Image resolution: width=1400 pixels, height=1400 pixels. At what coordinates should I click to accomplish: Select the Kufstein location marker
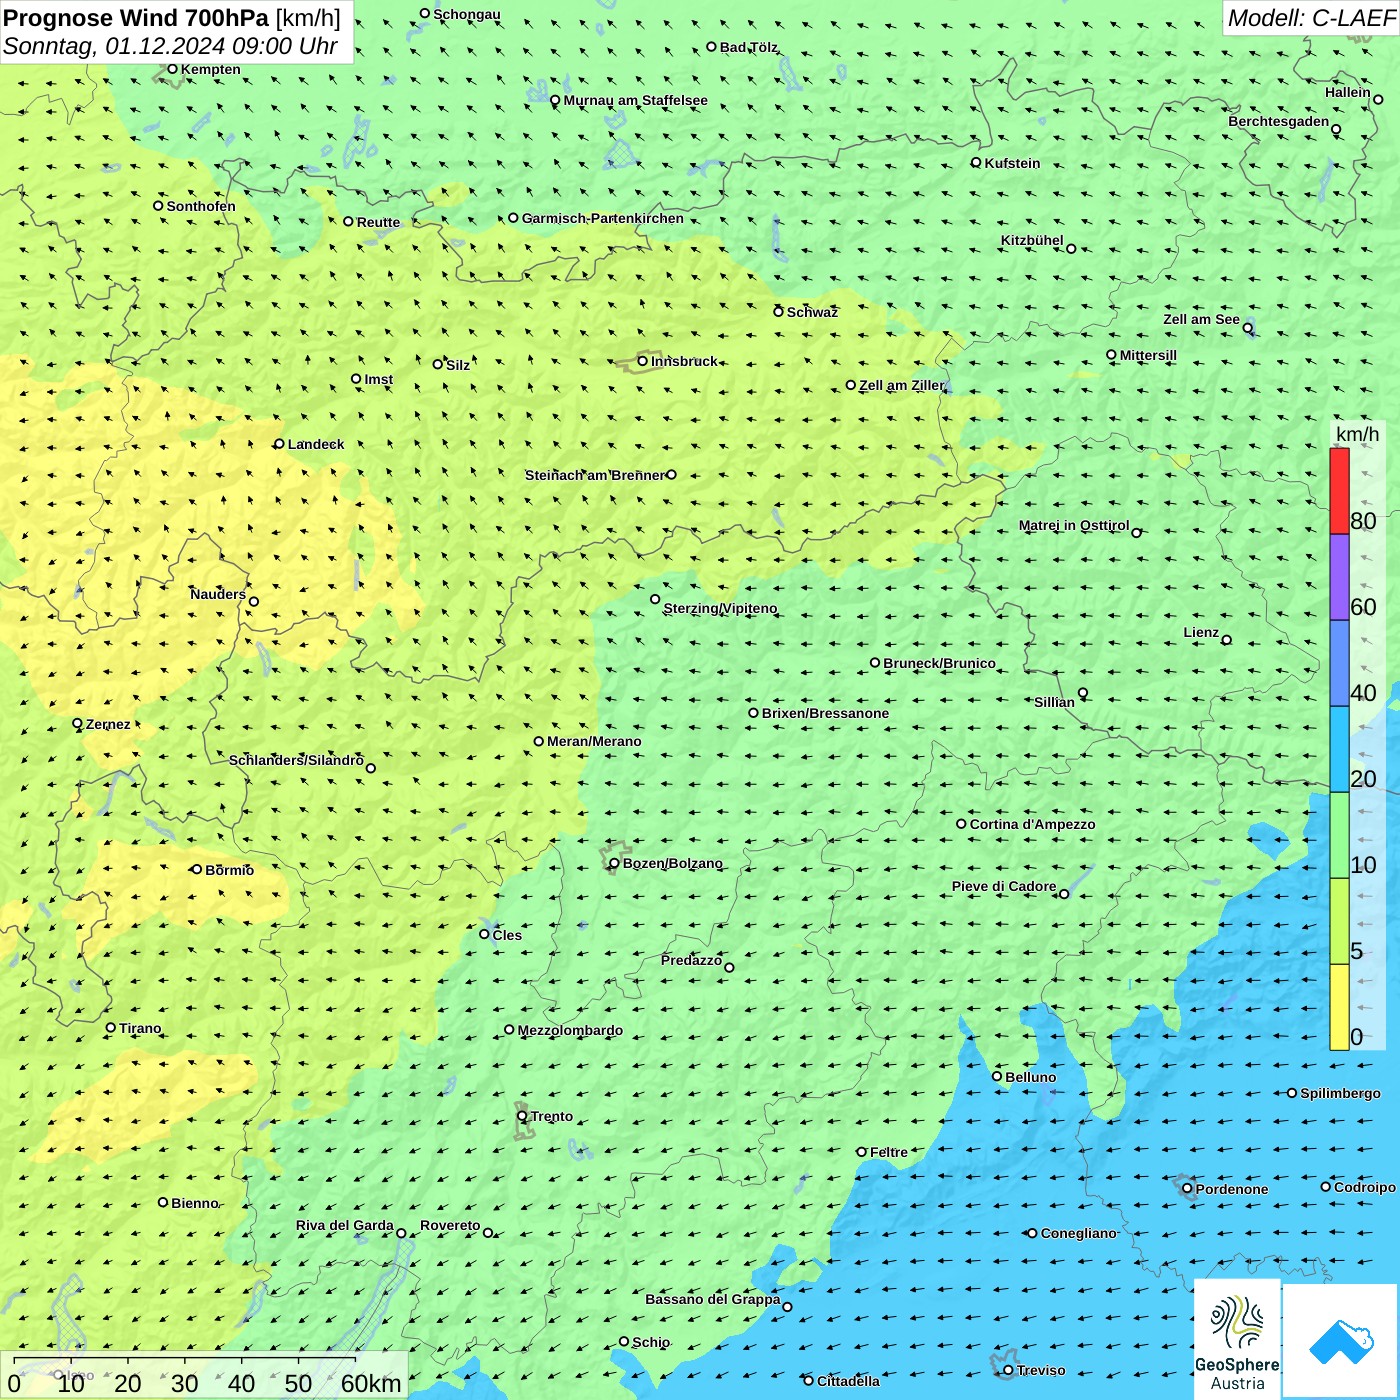(976, 162)
